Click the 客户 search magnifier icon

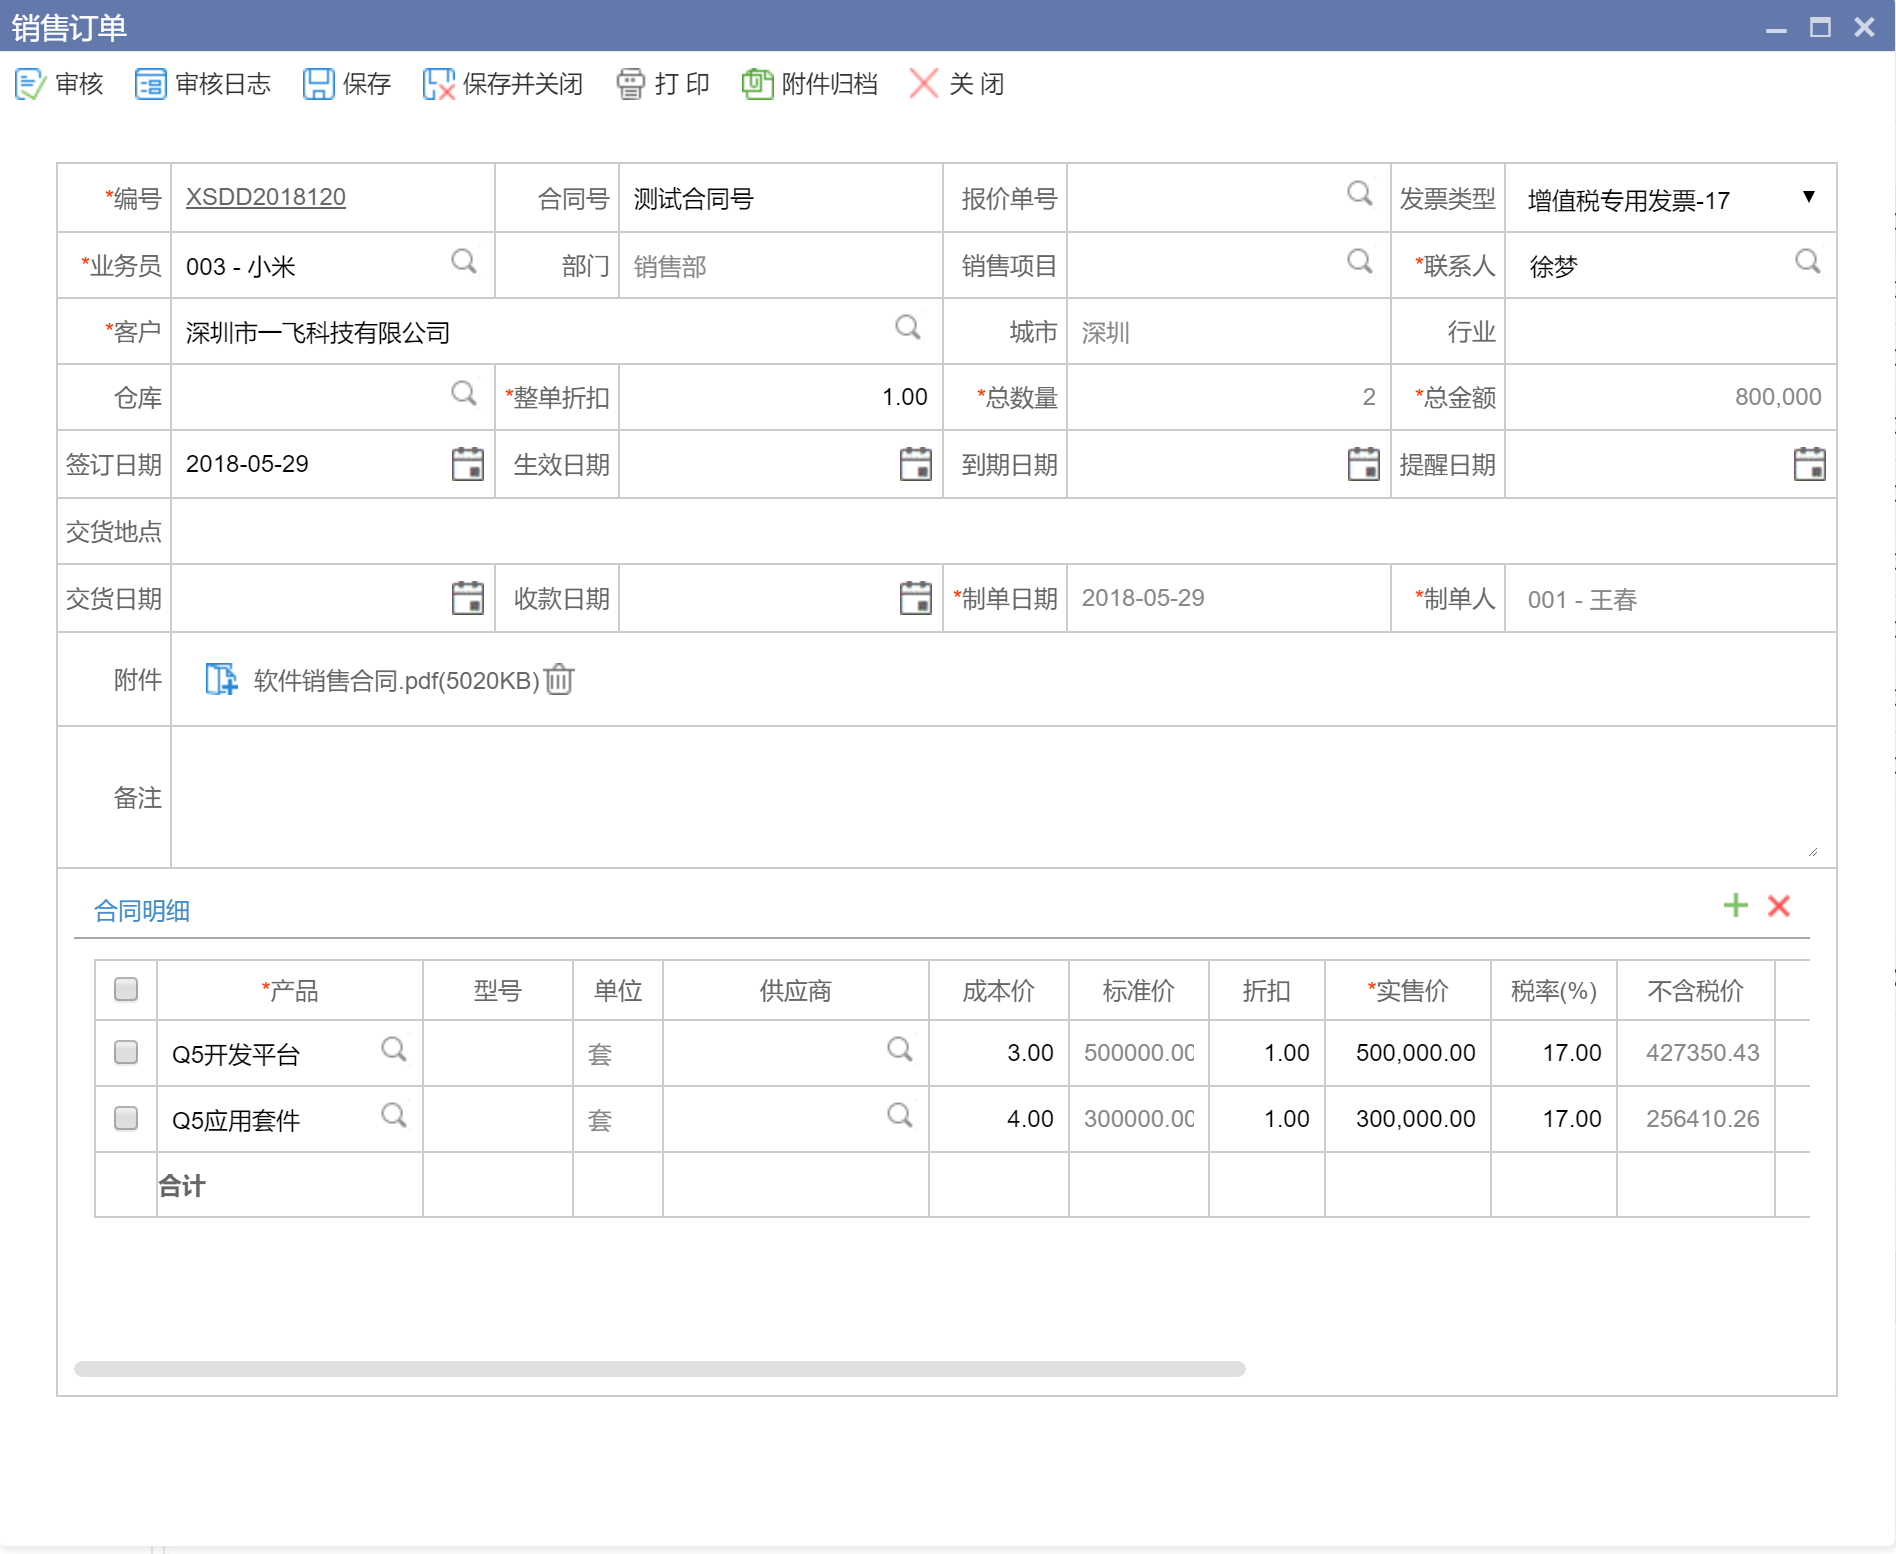coord(907,327)
